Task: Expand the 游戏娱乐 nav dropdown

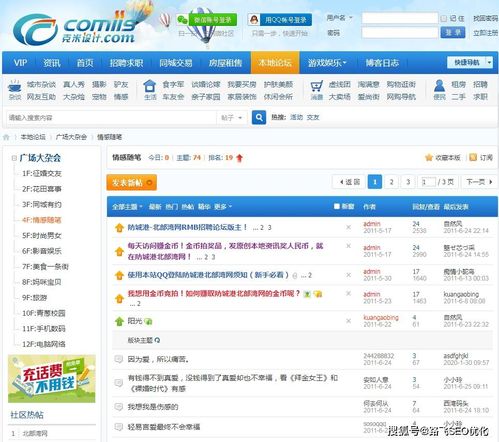Action: pyautogui.click(x=327, y=63)
